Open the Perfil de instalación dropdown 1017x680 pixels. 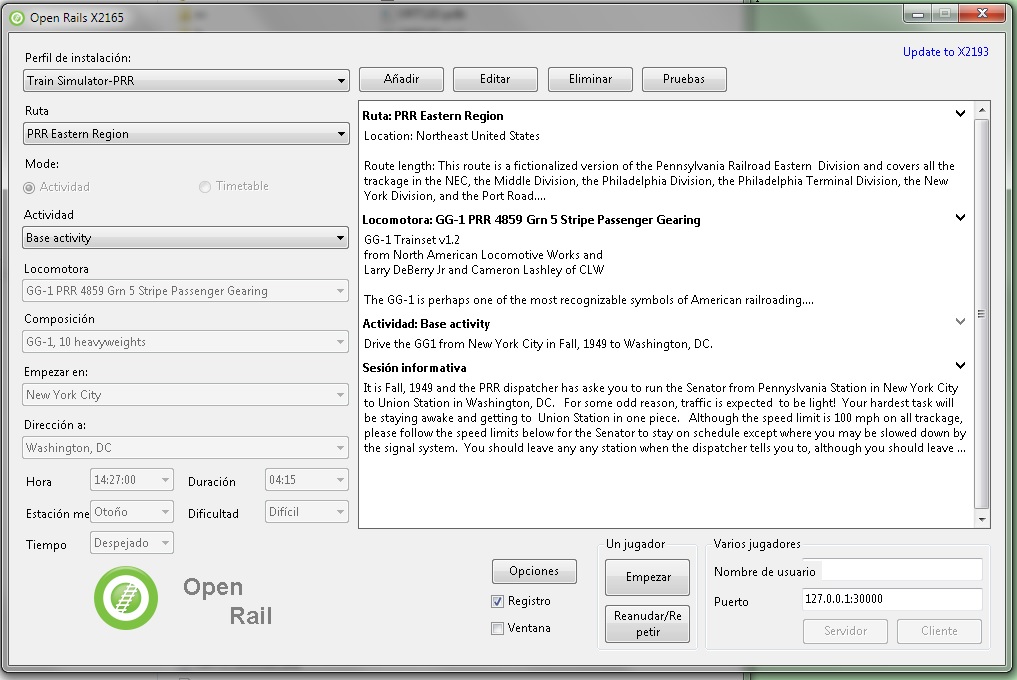(x=186, y=81)
